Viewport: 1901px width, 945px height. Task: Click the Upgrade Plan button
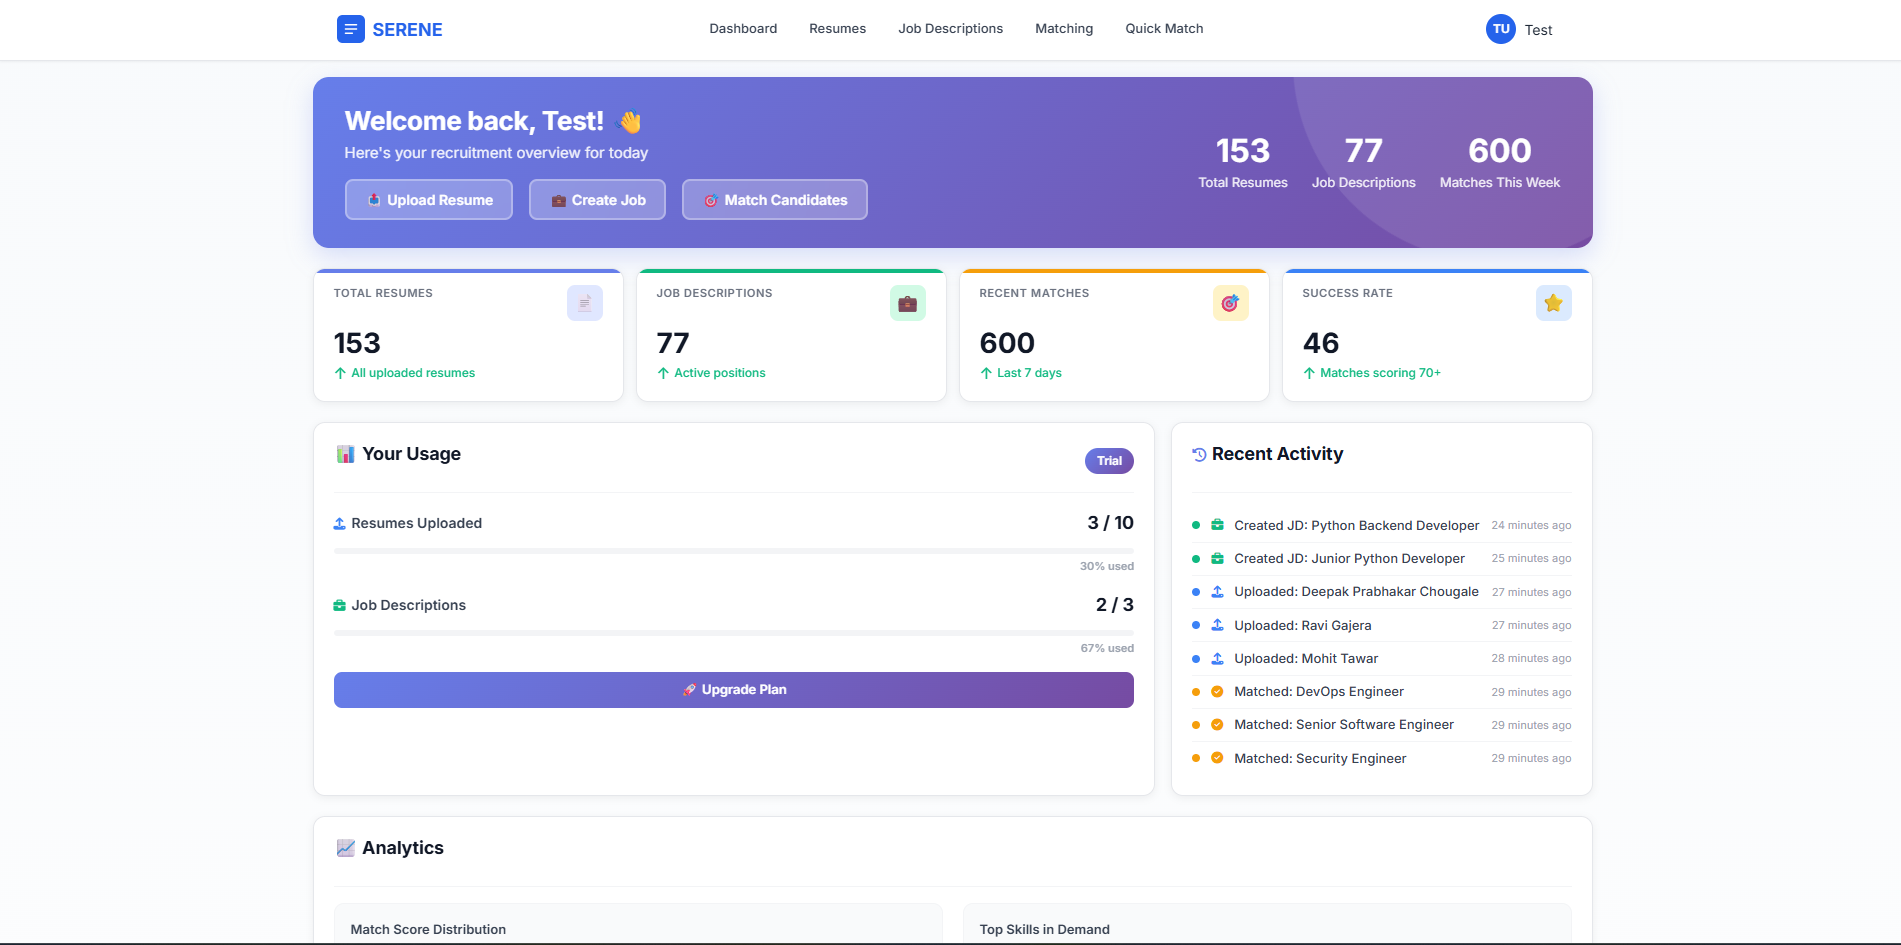pyautogui.click(x=734, y=689)
